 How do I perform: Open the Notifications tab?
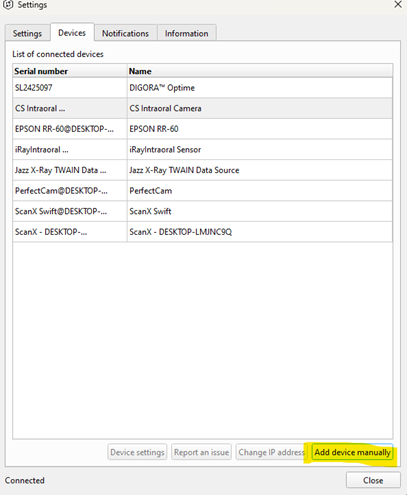126,33
